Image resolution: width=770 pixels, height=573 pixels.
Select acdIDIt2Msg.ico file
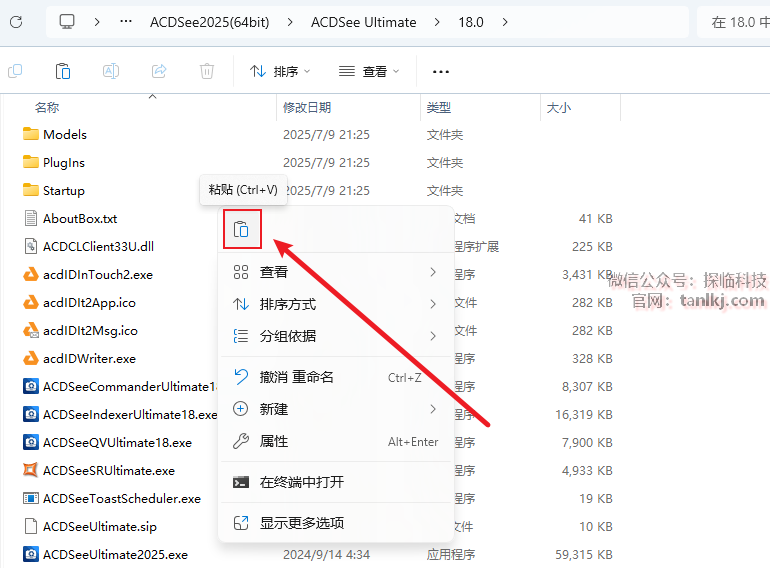[x=90, y=330]
